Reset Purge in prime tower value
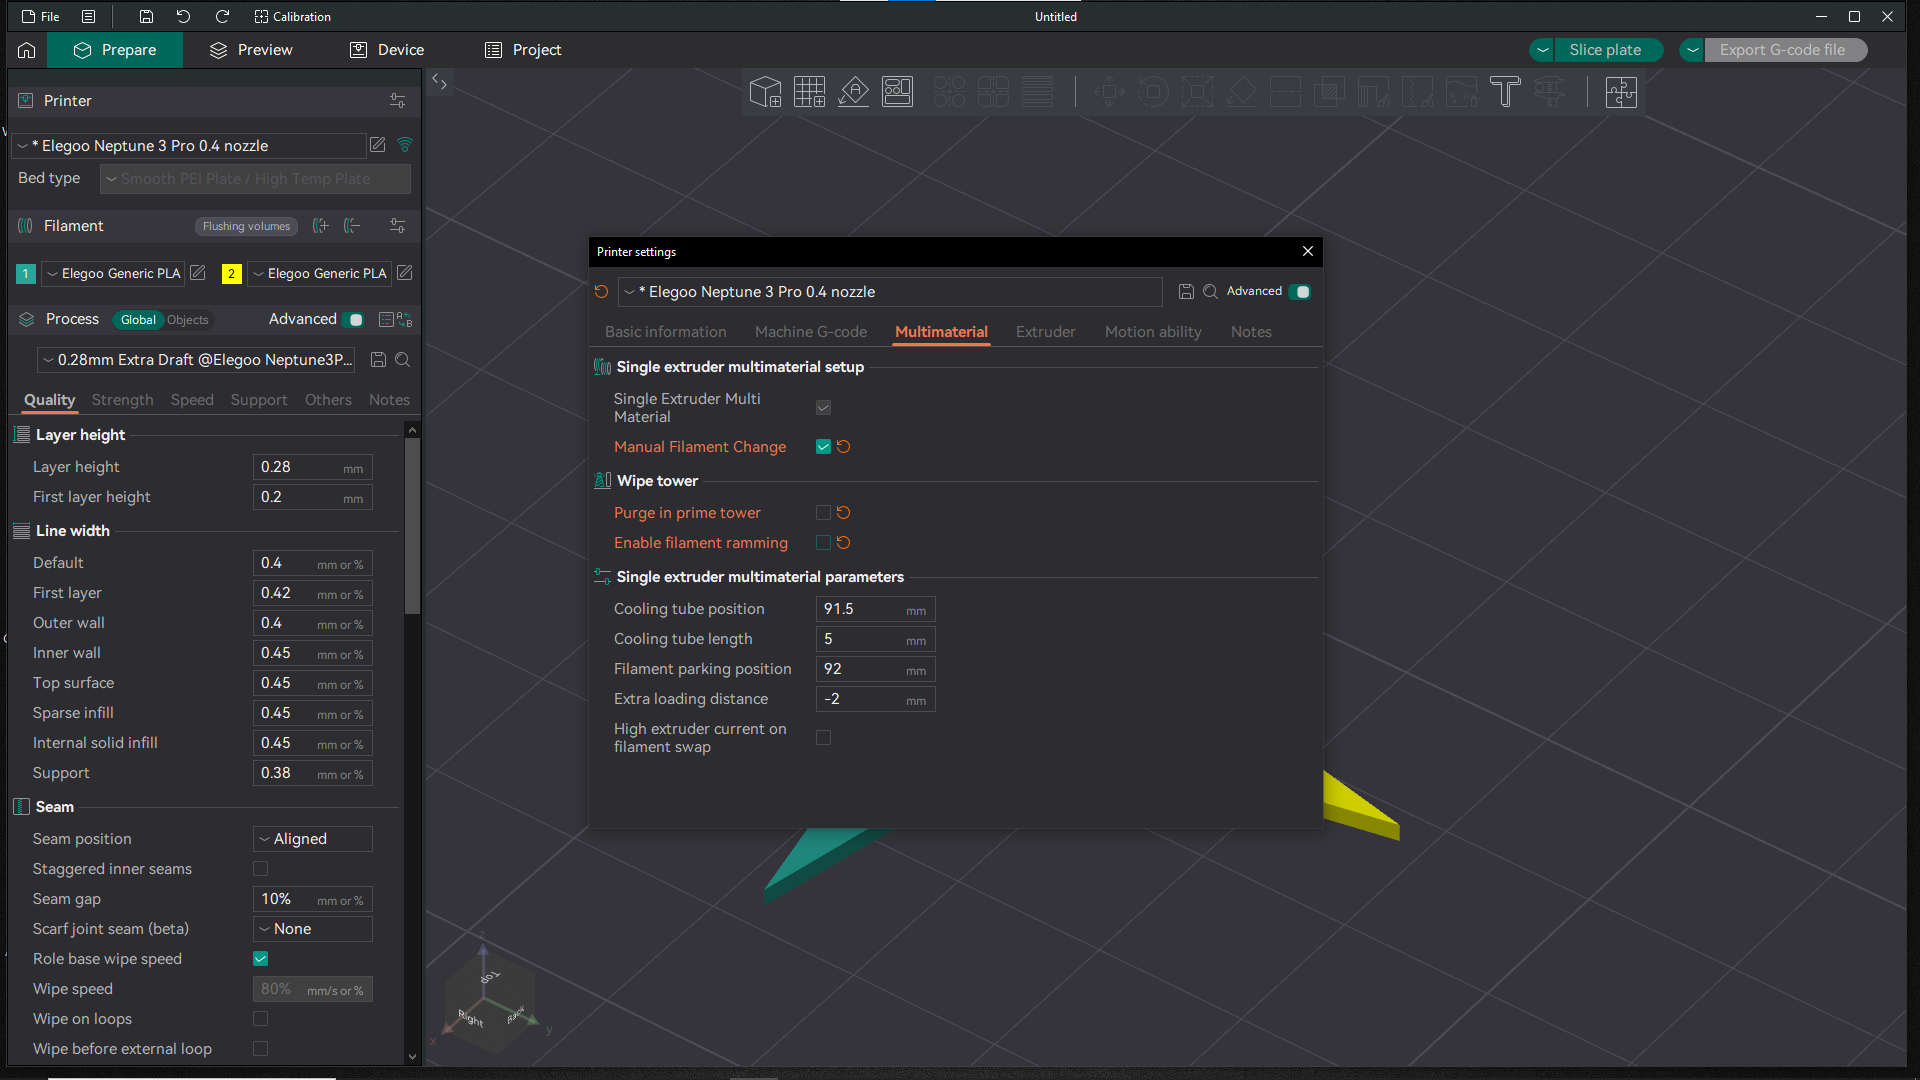1920x1080 pixels. [844, 513]
